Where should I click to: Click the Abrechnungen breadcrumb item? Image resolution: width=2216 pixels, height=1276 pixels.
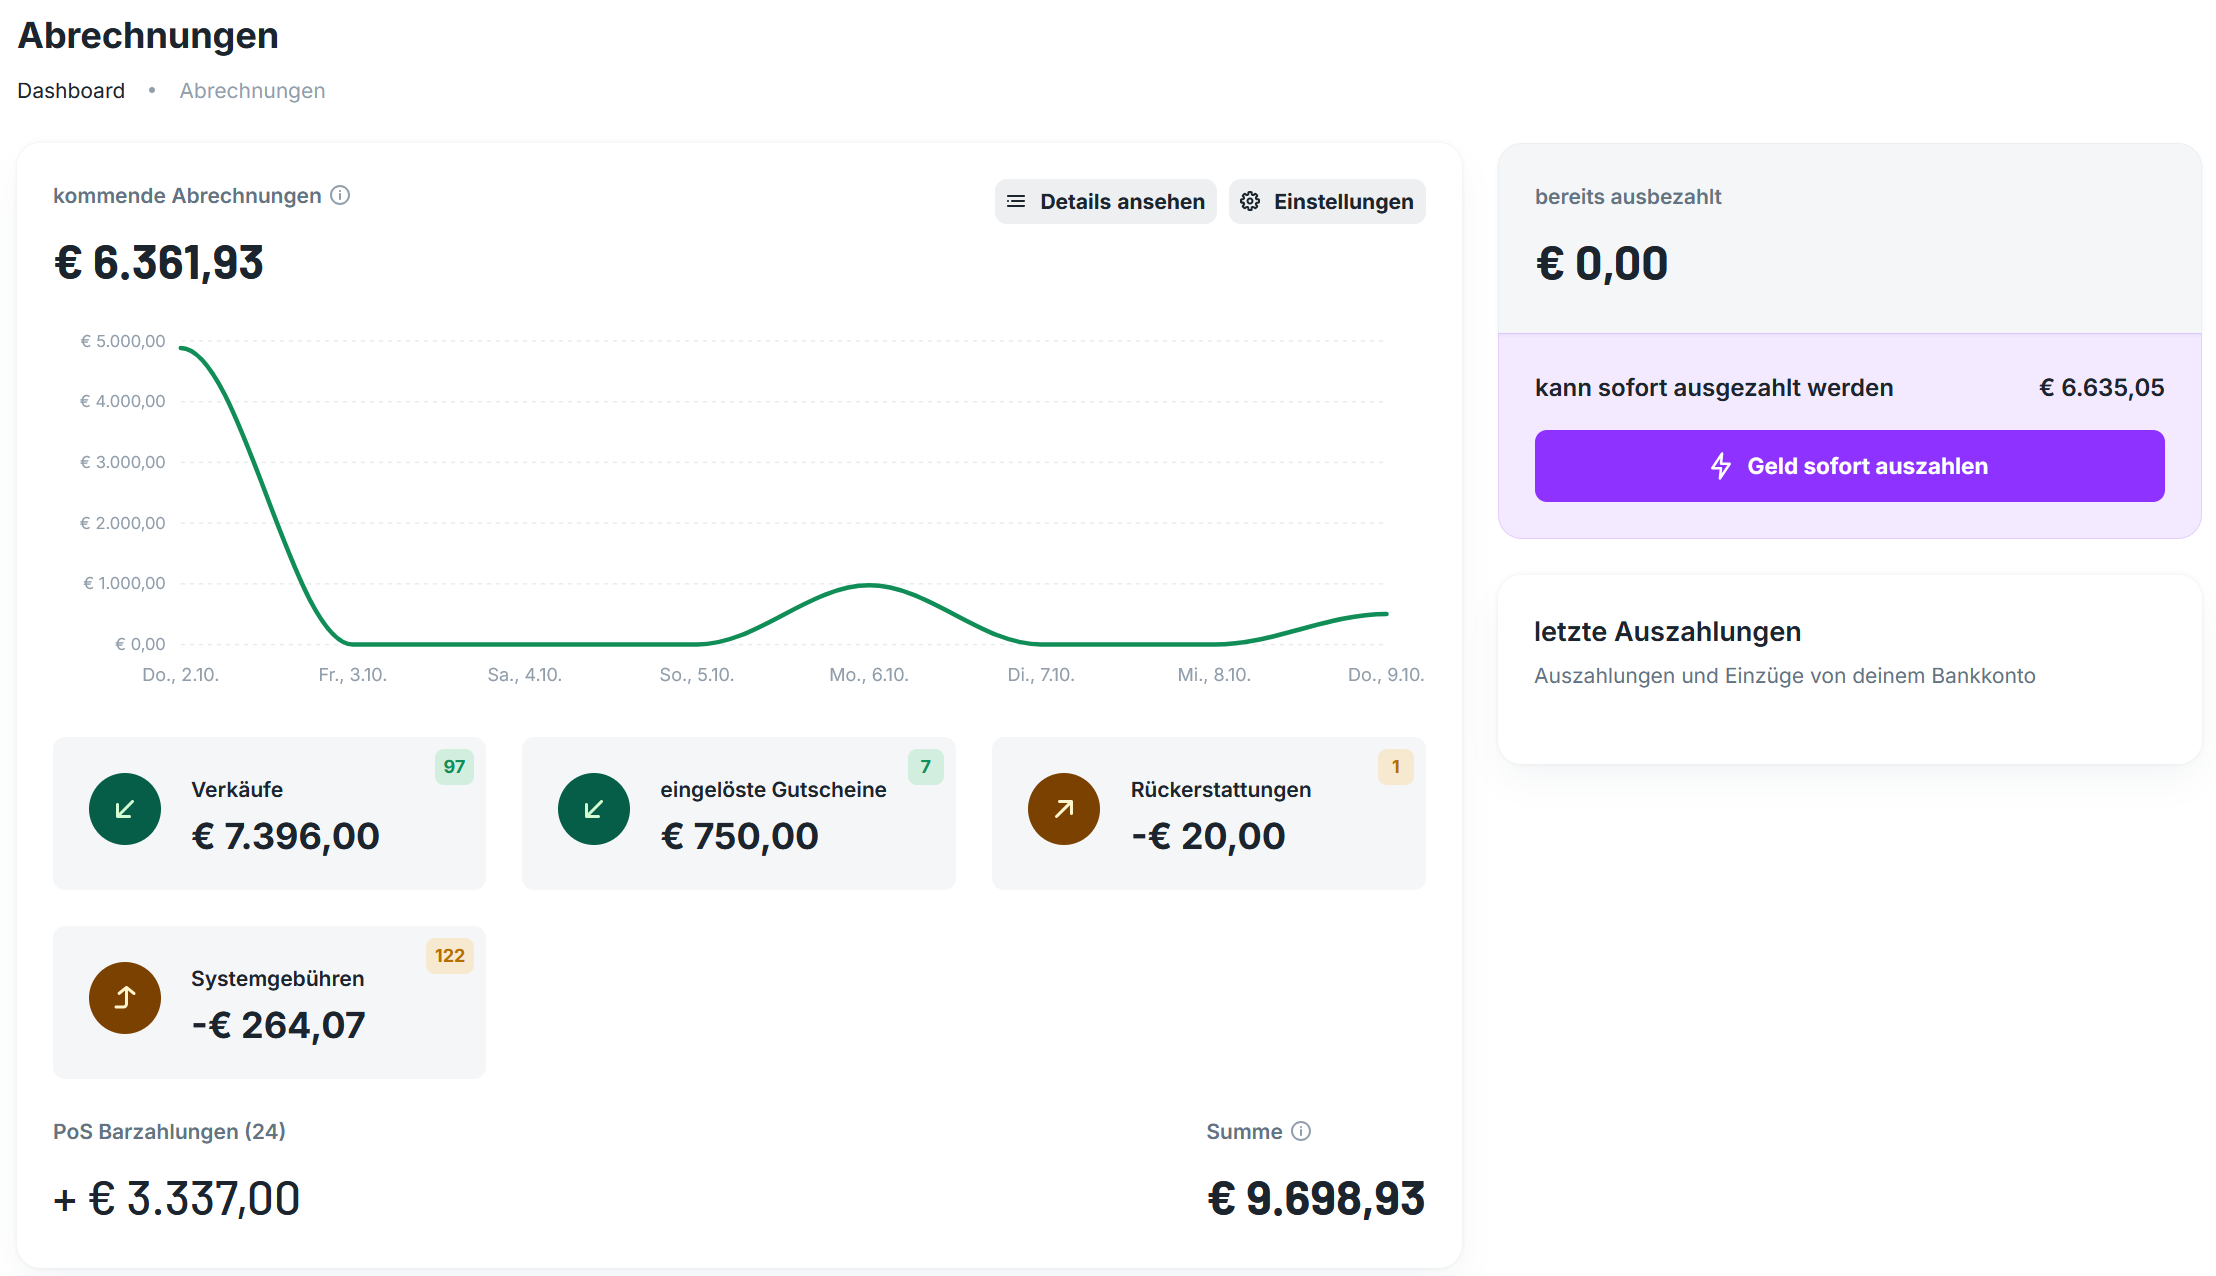(252, 91)
